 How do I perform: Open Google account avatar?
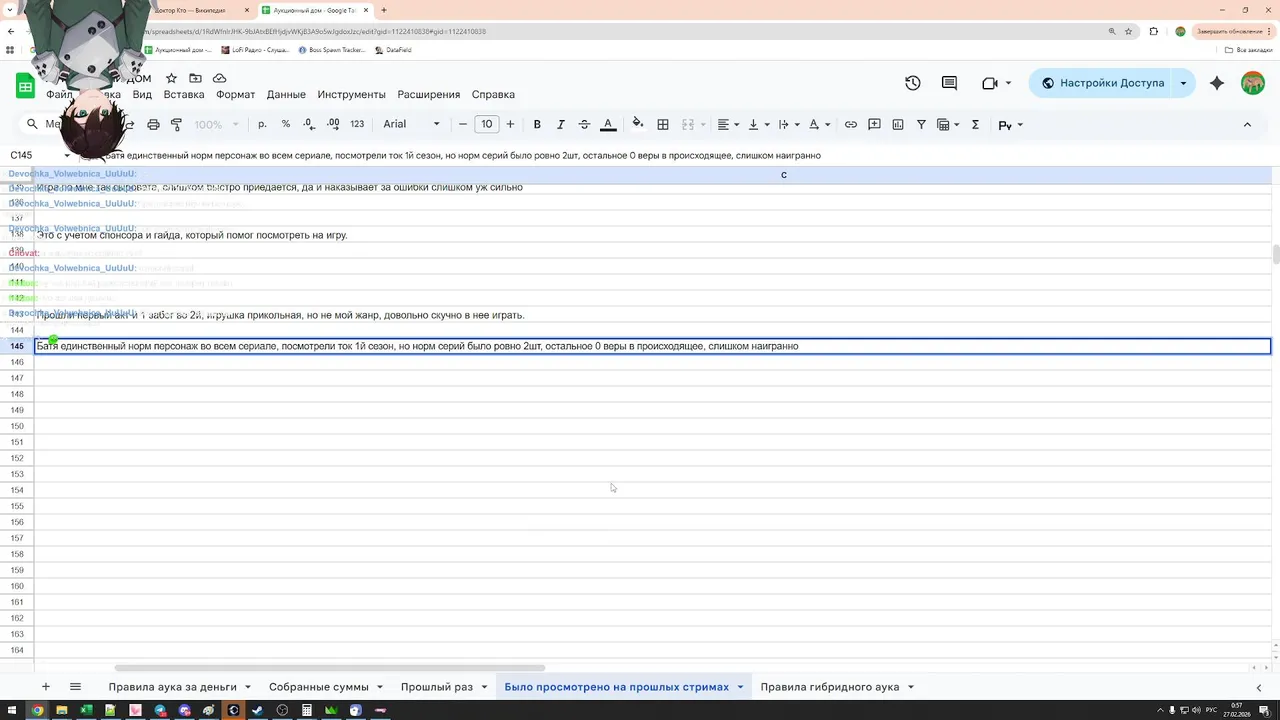coord(1253,83)
